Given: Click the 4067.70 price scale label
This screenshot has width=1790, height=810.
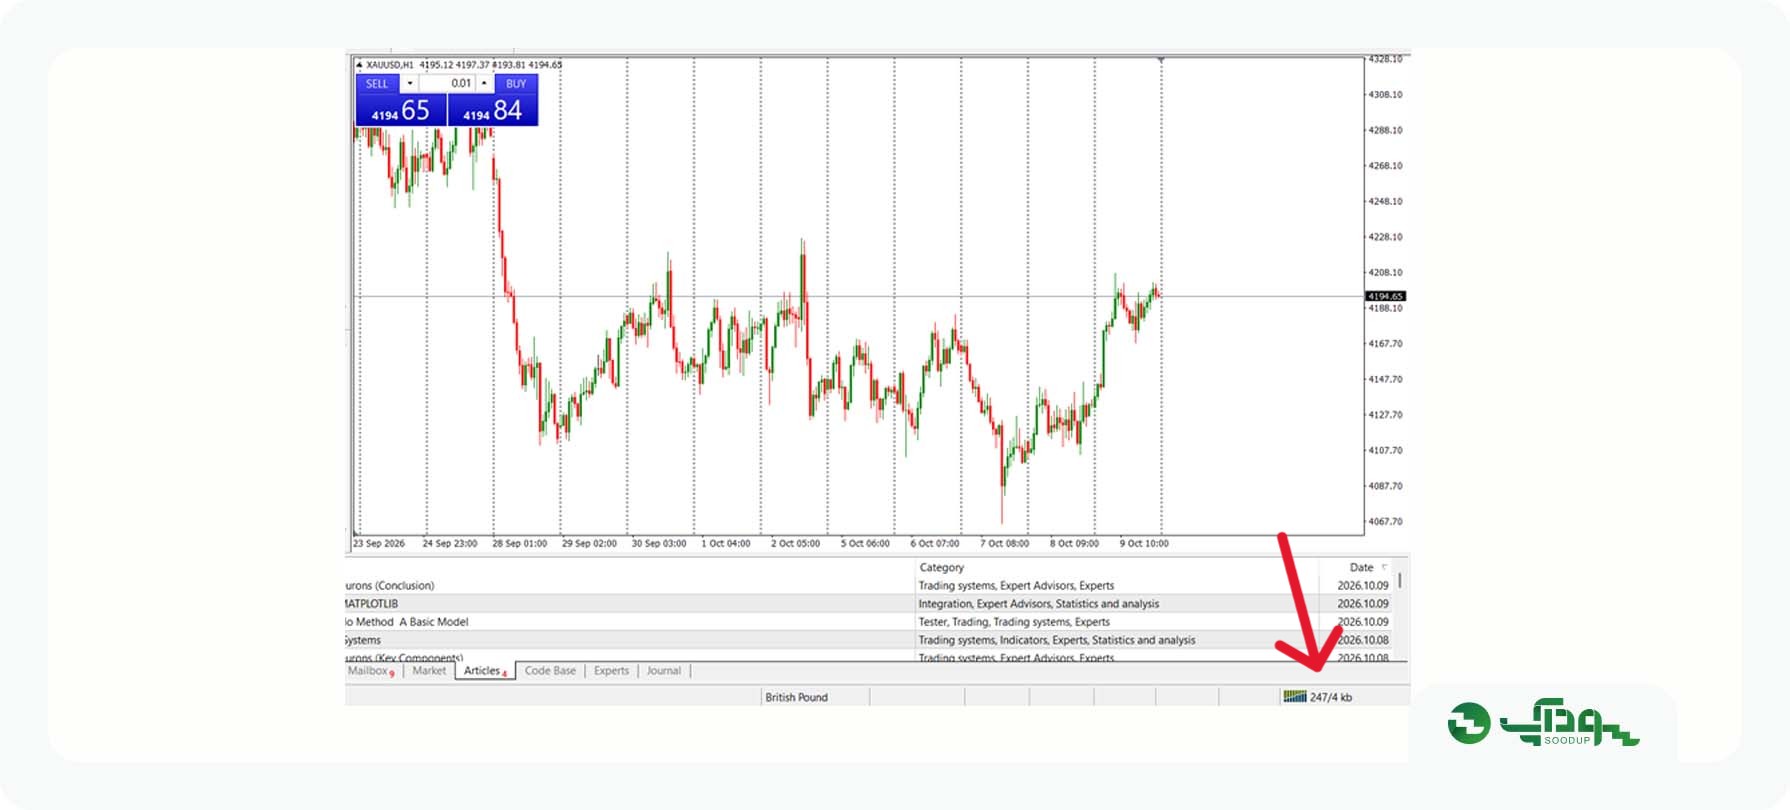Looking at the screenshot, I should 1385,522.
